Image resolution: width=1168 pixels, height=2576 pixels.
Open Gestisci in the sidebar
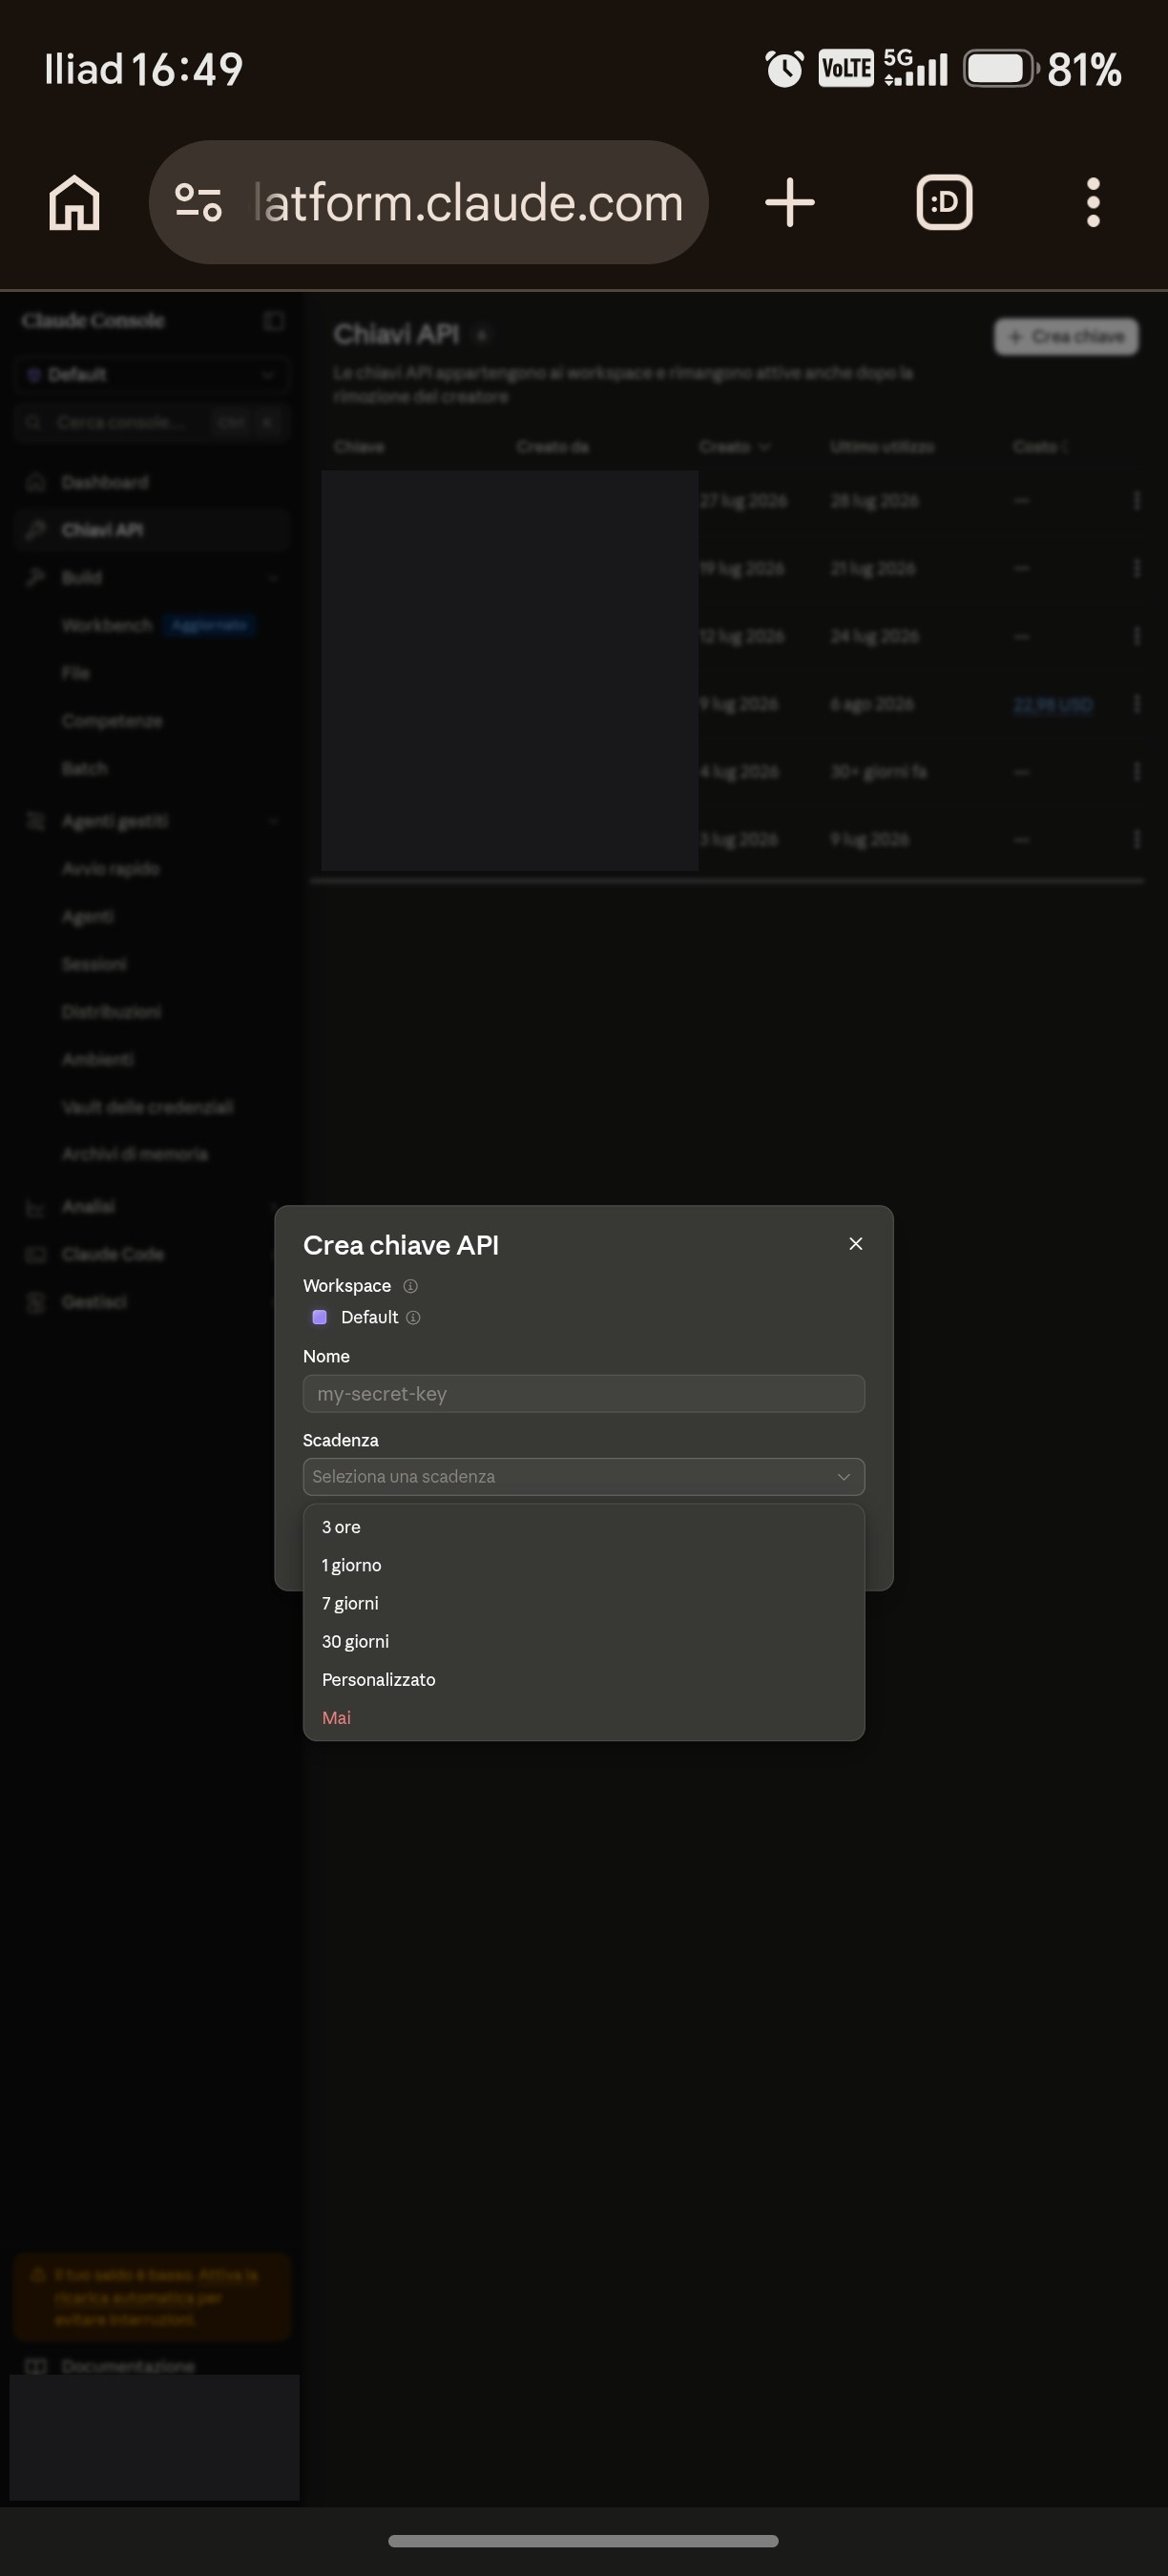(94, 1301)
